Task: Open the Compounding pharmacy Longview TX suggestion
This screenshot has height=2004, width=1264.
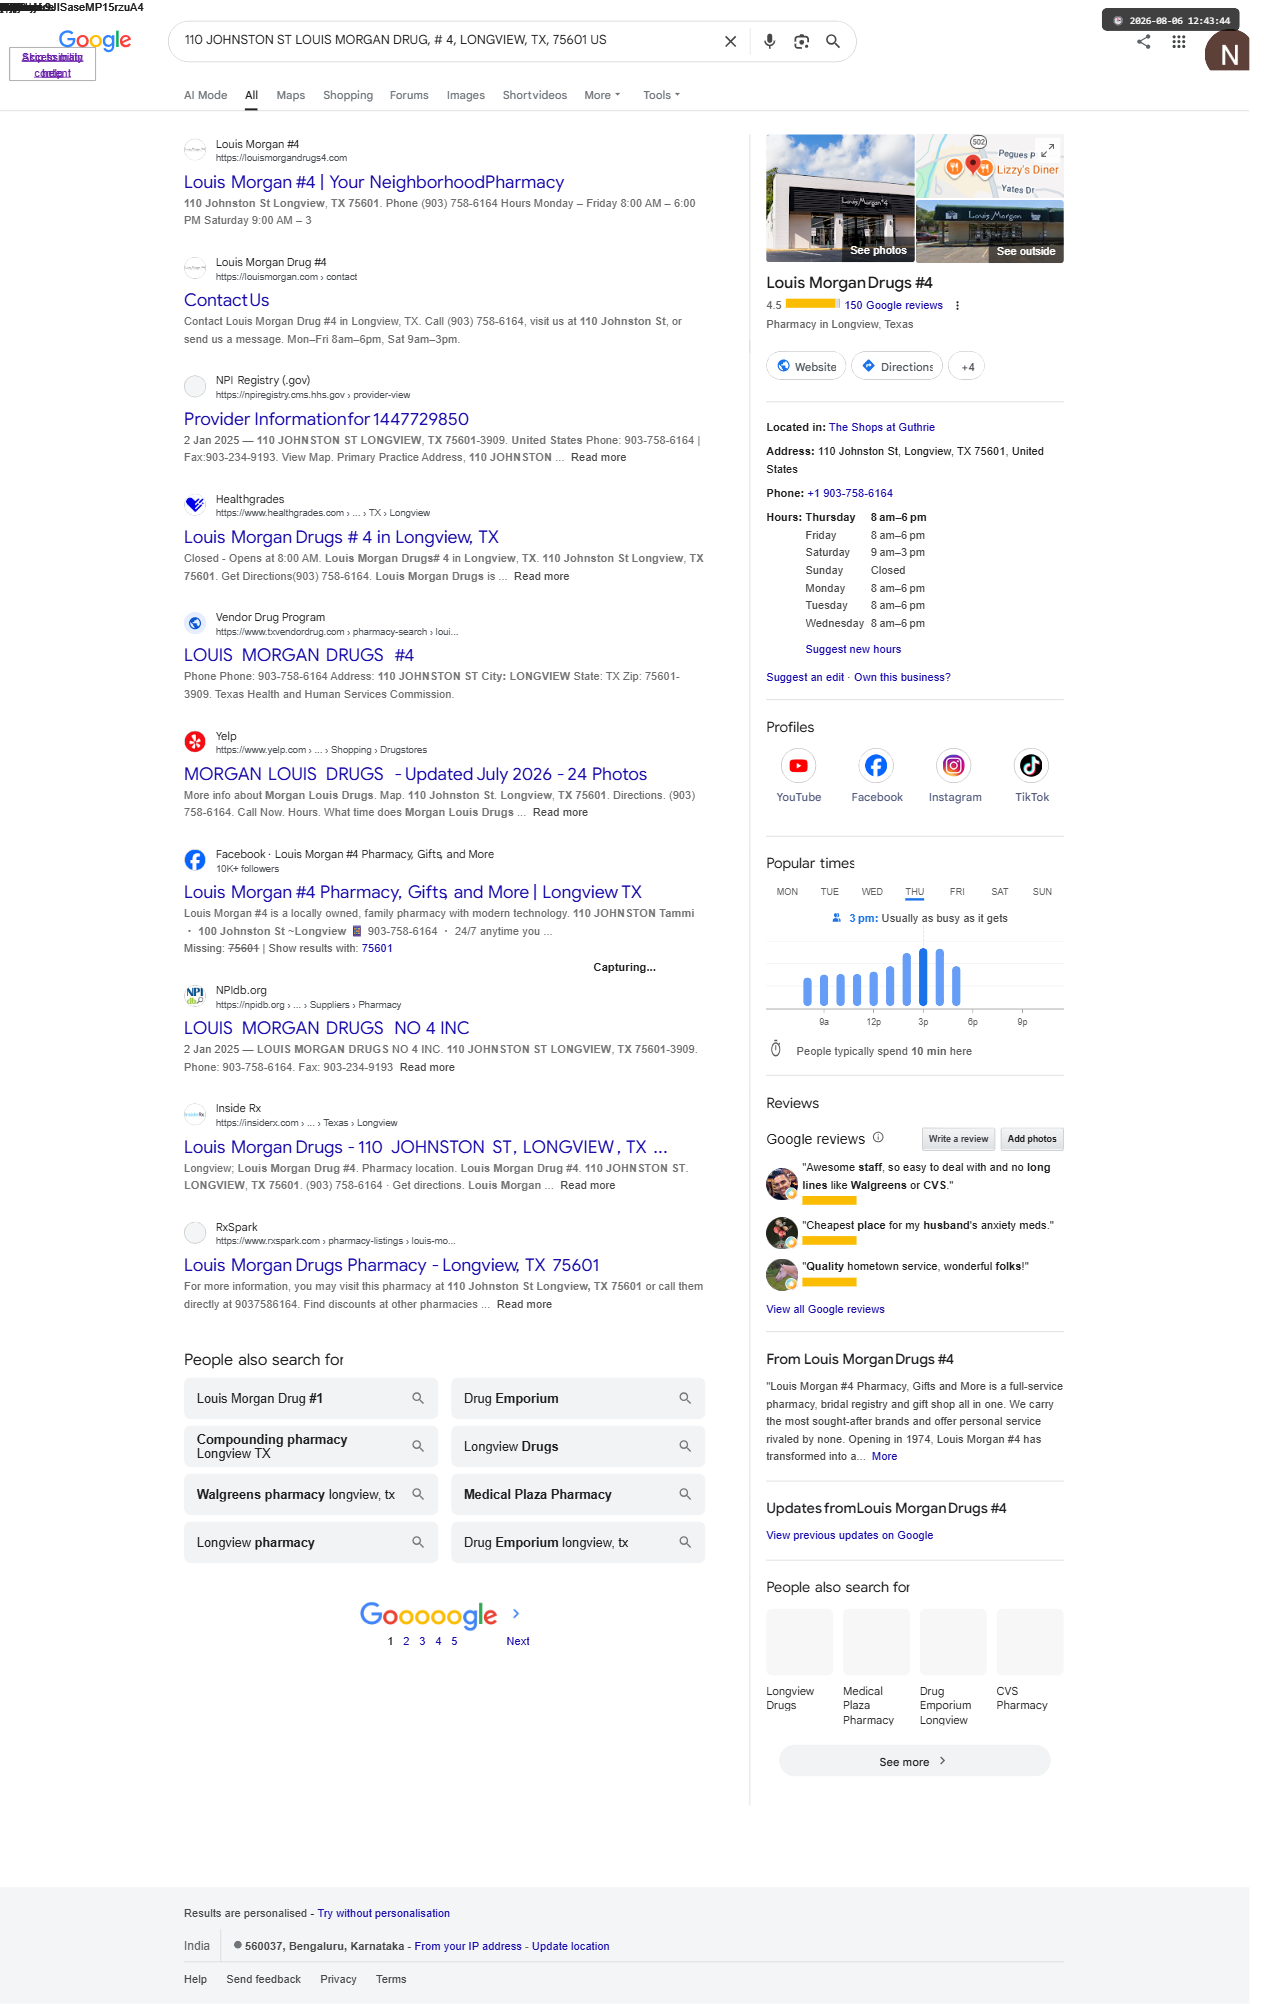Action: pyautogui.click(x=311, y=1446)
